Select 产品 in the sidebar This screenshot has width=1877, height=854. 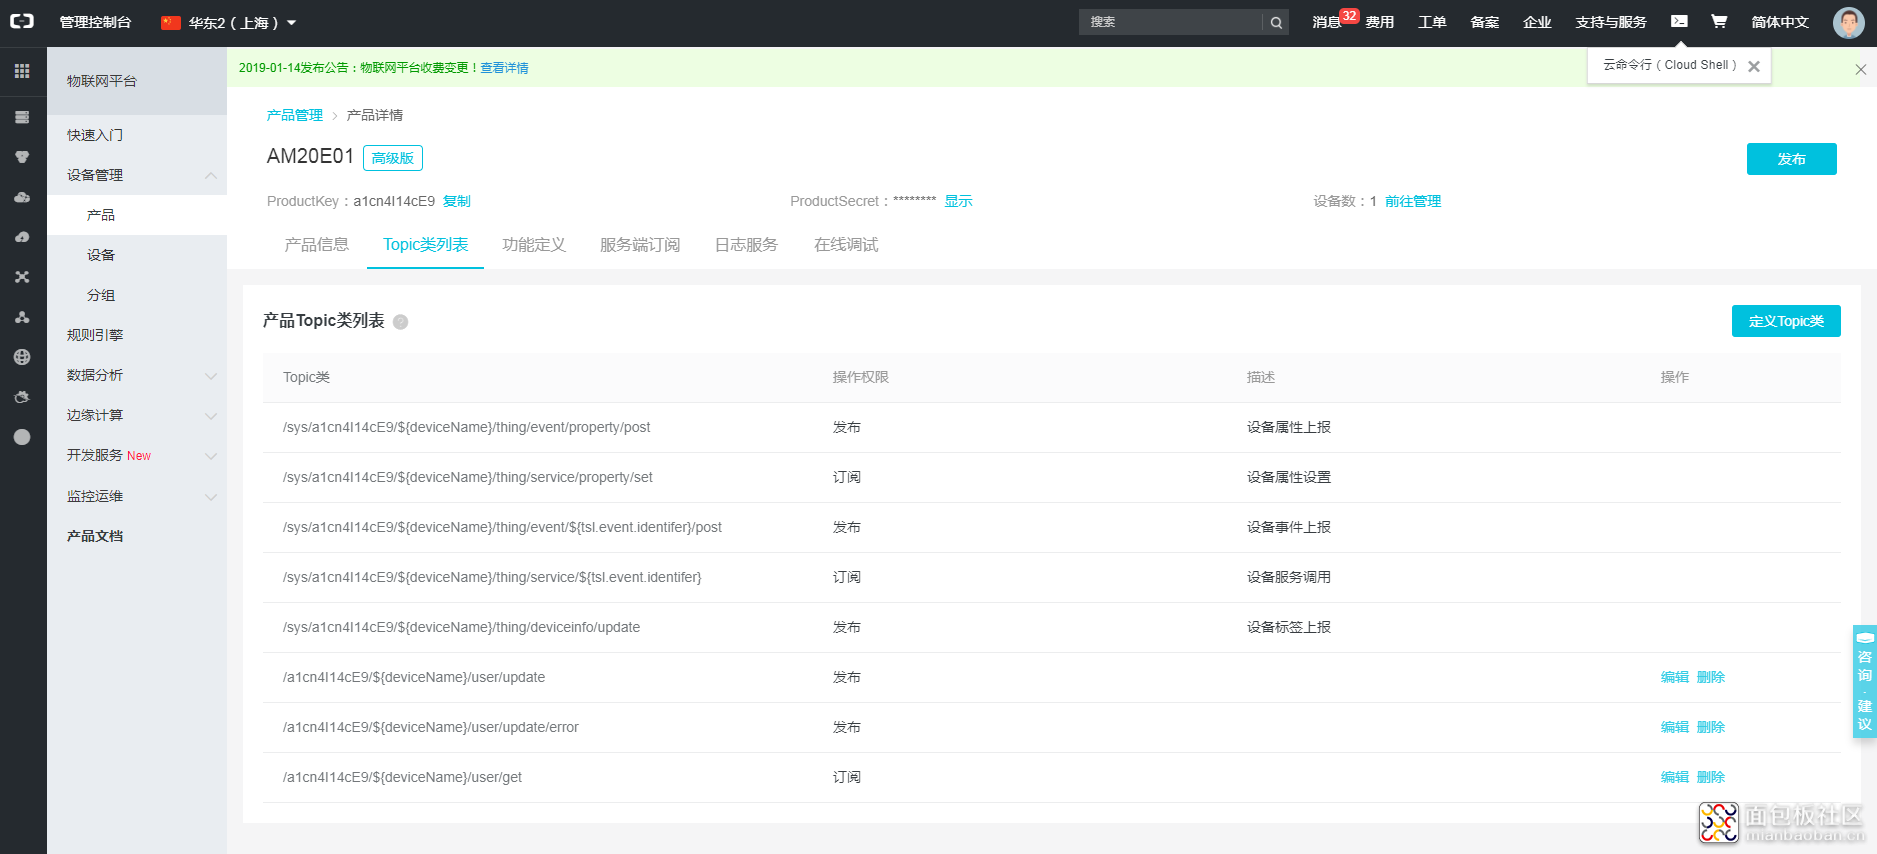pyautogui.click(x=137, y=215)
